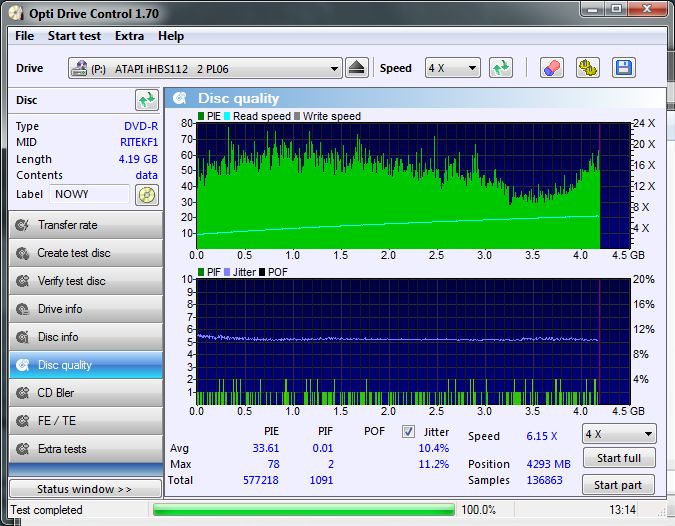Click the gray Write speed legend swatch

click(x=297, y=116)
